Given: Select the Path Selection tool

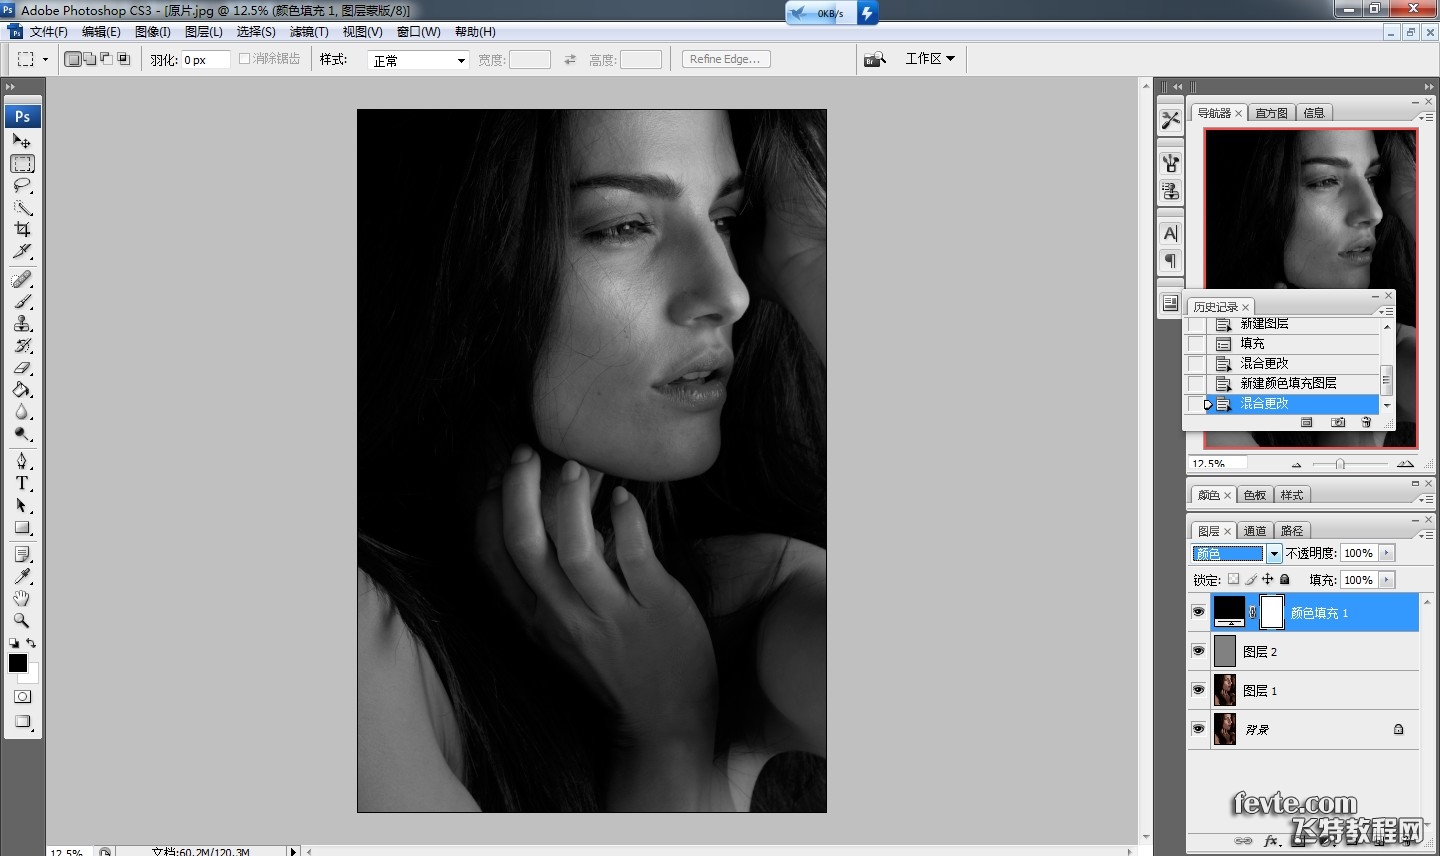Looking at the screenshot, I should (x=22, y=505).
